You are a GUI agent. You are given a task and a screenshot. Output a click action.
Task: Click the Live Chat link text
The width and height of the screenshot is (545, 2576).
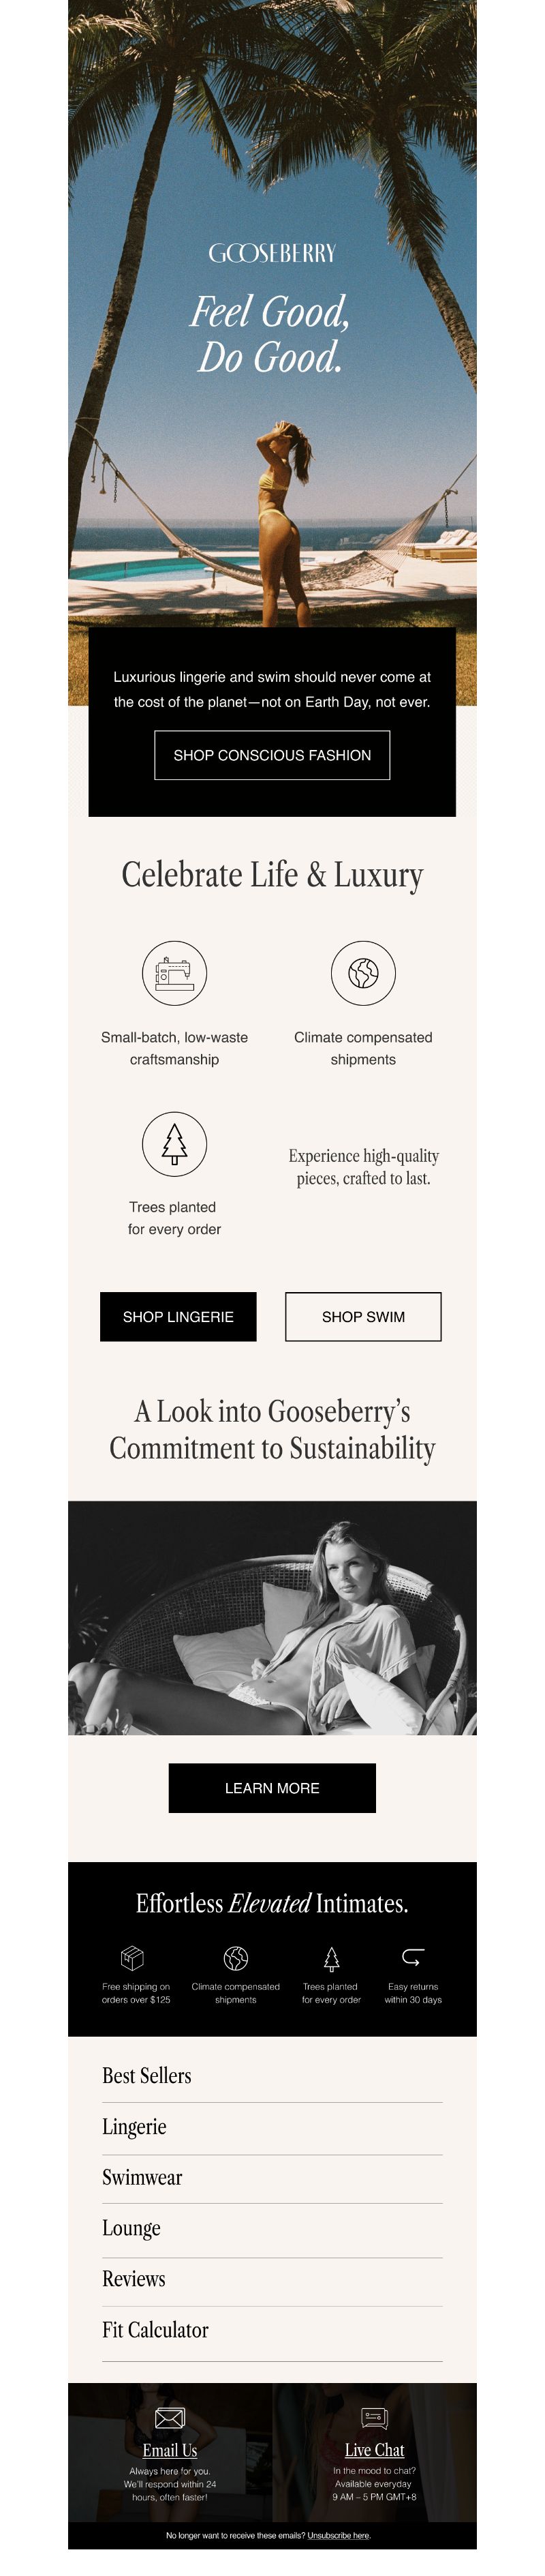pos(374,2449)
